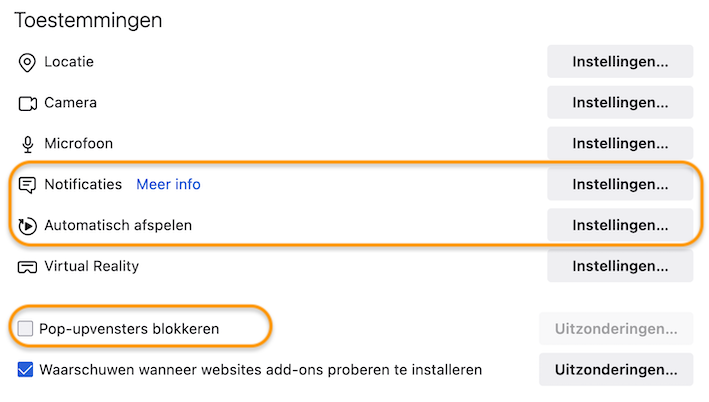This screenshot has width=709, height=402.
Task: Open Instellingen for Virtual Reality
Action: click(x=620, y=266)
